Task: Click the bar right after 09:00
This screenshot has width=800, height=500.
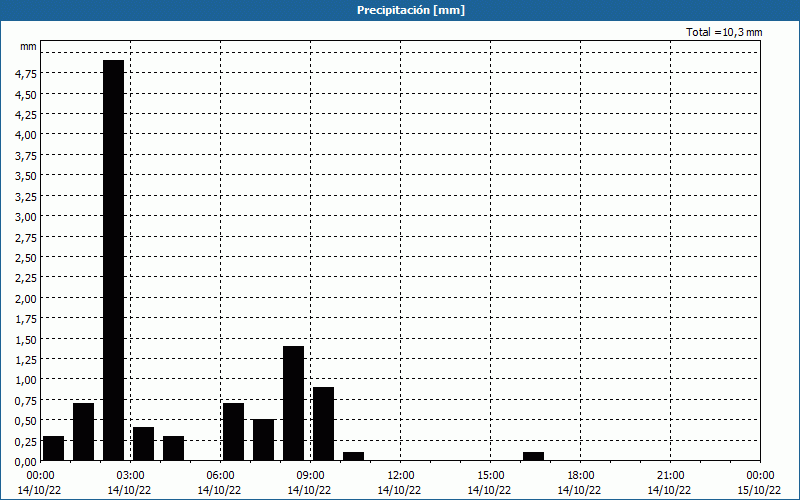Action: [x=323, y=424]
